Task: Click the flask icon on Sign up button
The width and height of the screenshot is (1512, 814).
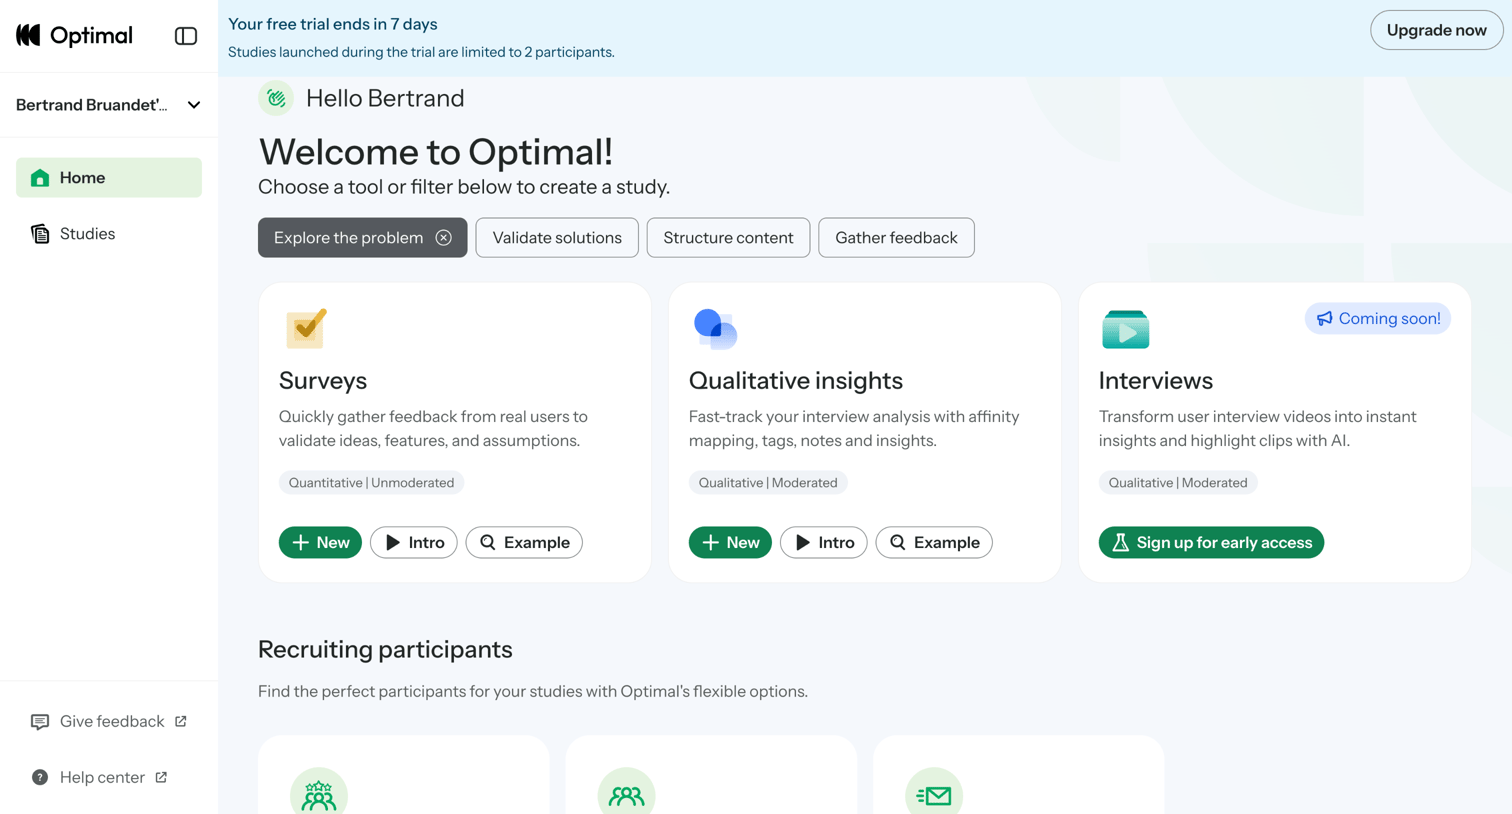Action: click(1120, 542)
